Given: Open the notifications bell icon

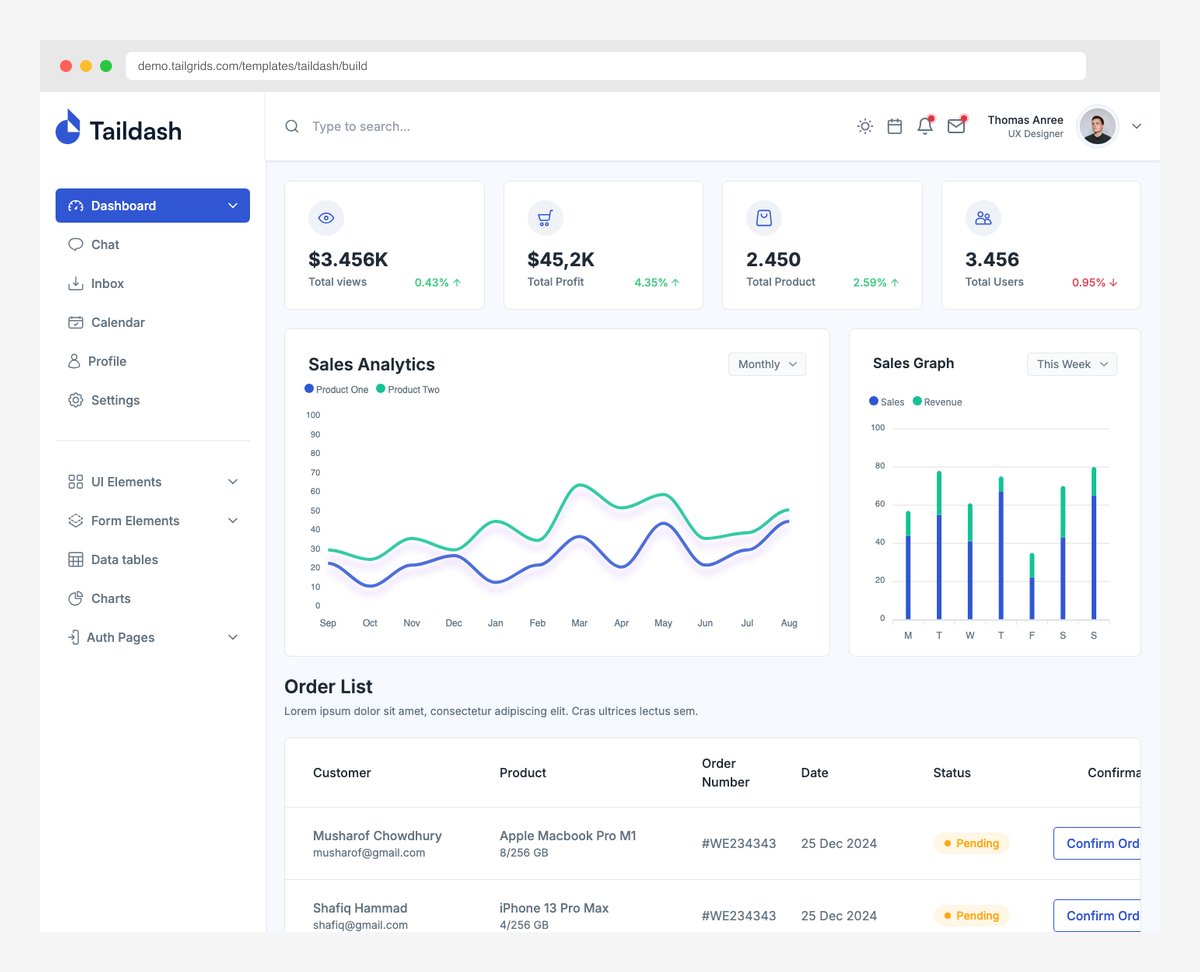Looking at the screenshot, I should click(924, 126).
